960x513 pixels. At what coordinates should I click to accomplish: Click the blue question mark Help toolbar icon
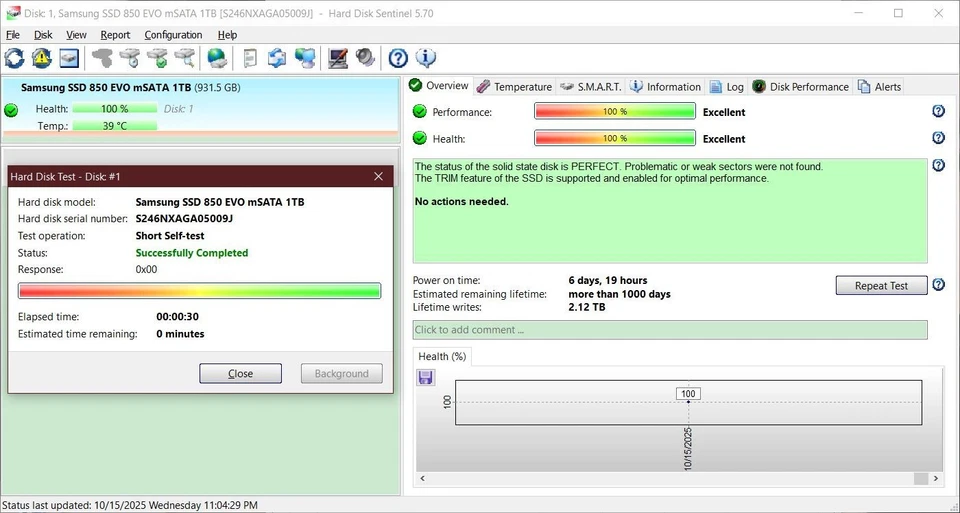pyautogui.click(x=398, y=58)
